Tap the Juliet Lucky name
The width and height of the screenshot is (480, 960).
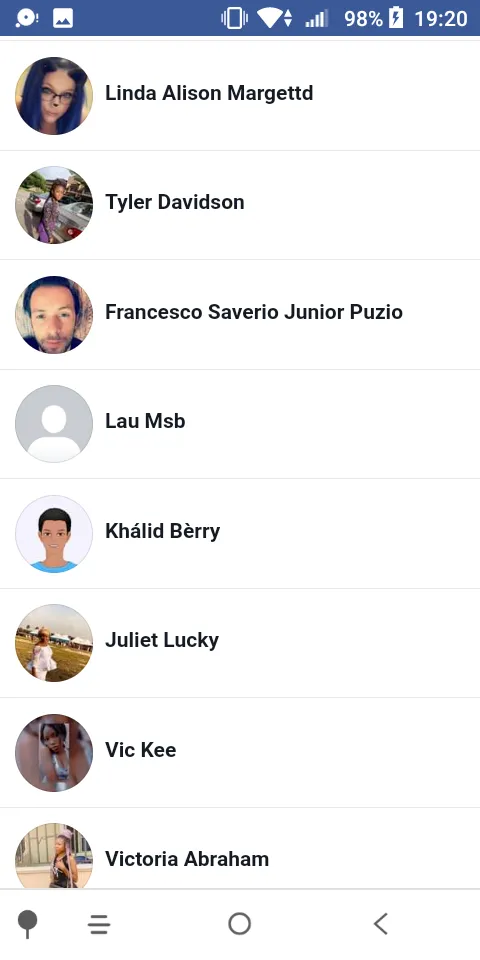pos(162,640)
